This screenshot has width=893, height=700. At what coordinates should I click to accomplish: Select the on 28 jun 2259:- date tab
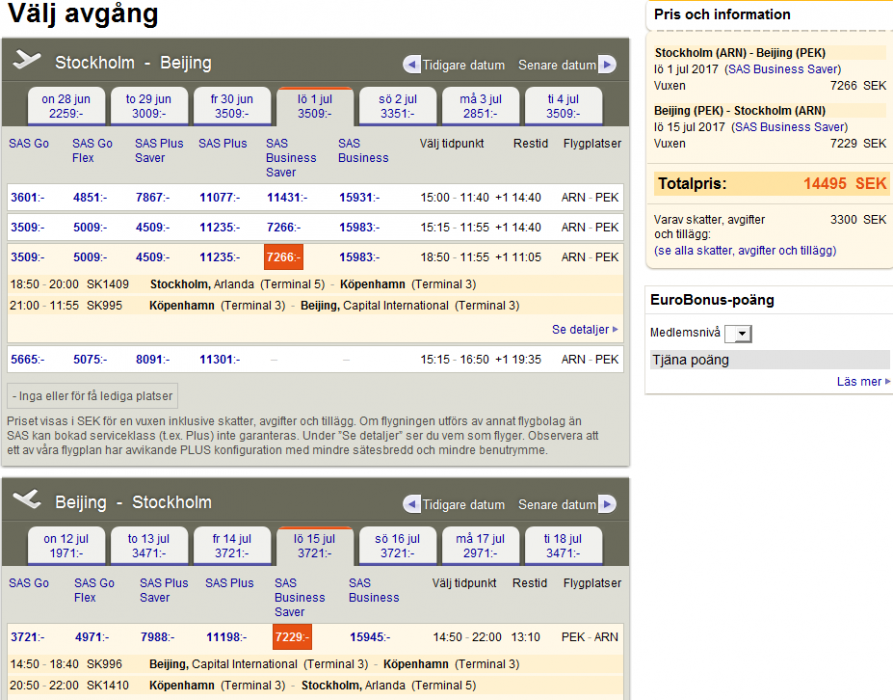click(66, 106)
